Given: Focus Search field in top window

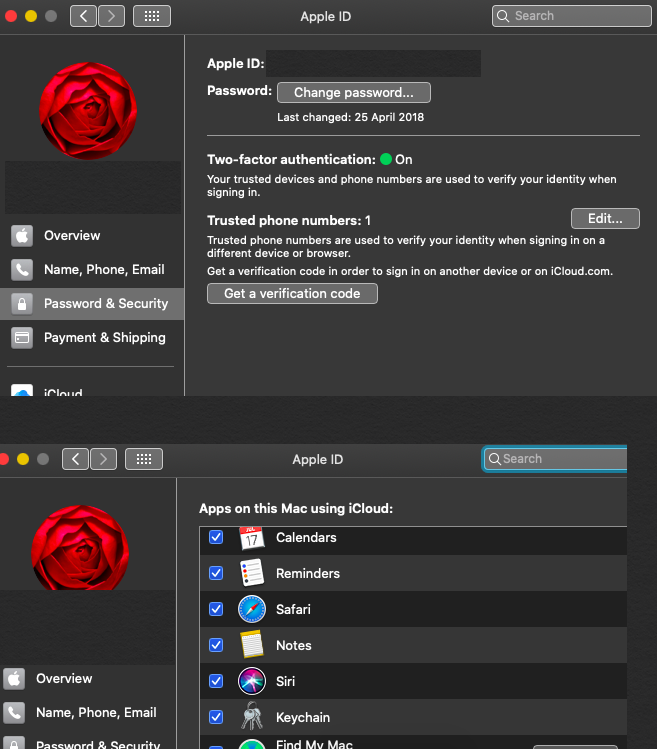Looking at the screenshot, I should tap(571, 16).
